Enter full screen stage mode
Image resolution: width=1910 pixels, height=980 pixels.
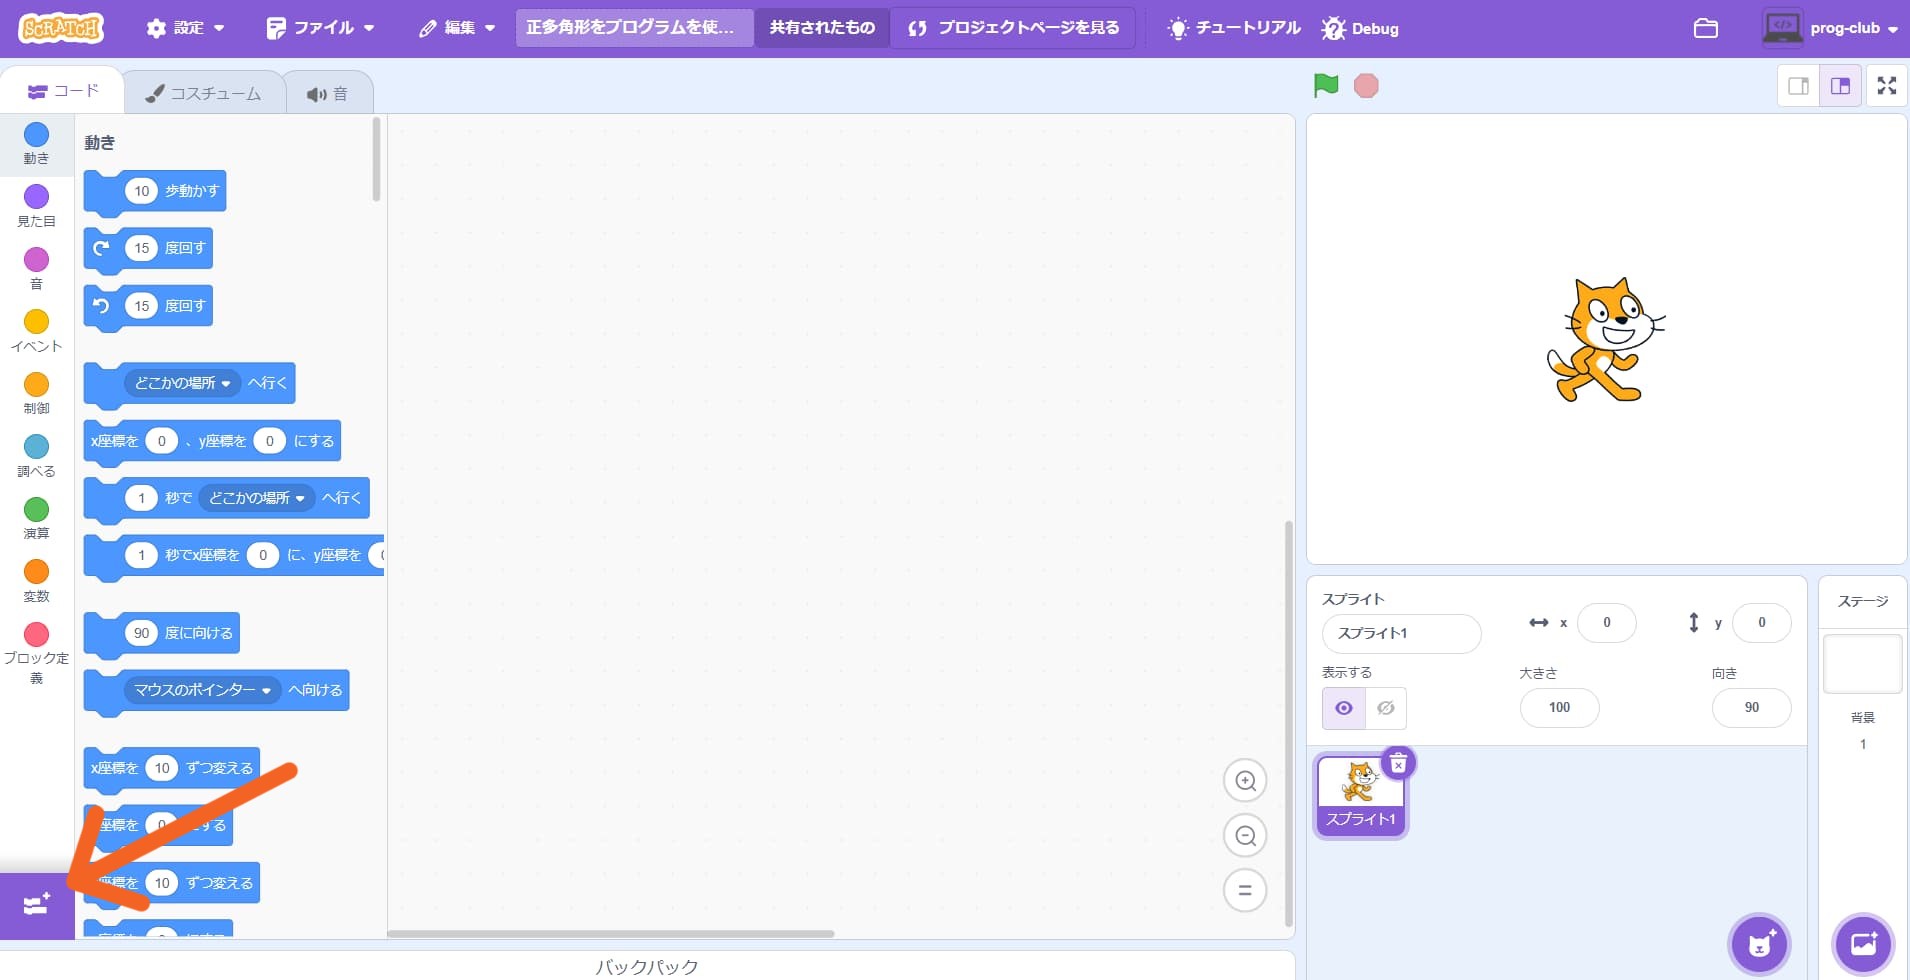[1887, 86]
